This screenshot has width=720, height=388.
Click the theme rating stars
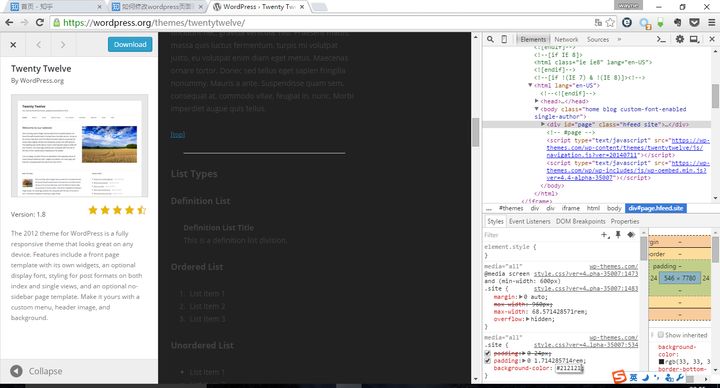(x=117, y=210)
